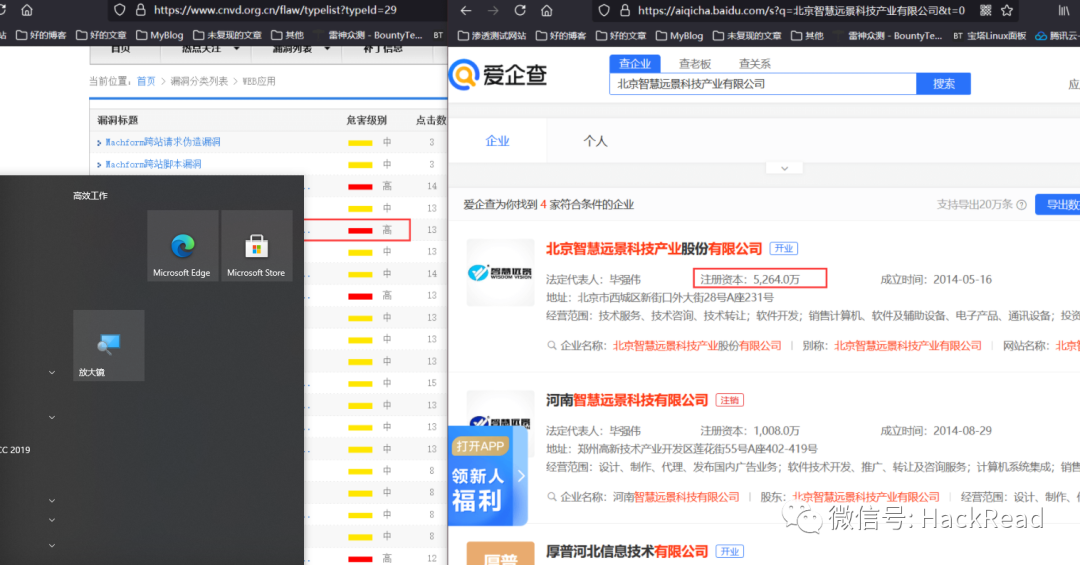Open MyBlog bookmark folder in CNVD window
The height and width of the screenshot is (565, 1080).
(x=160, y=35)
